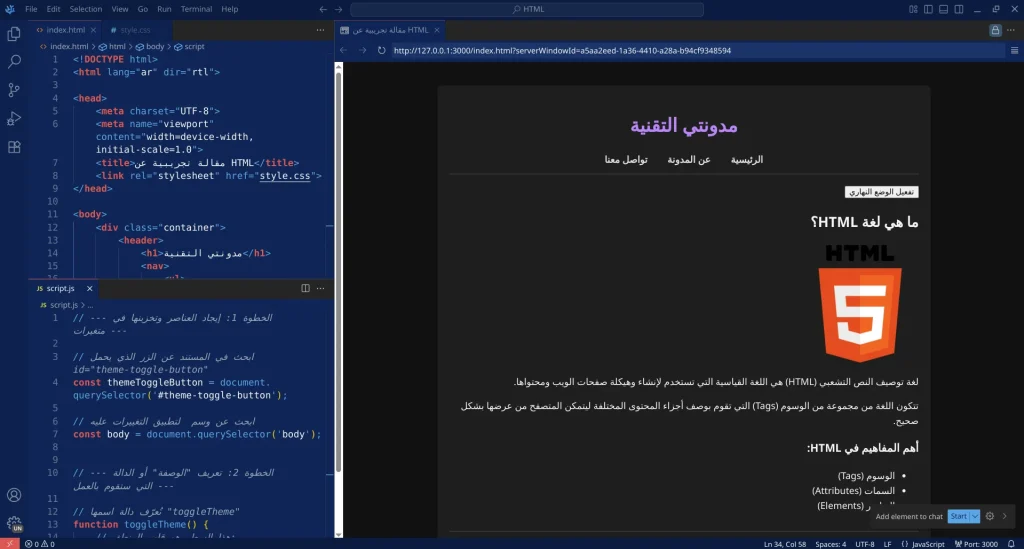Reload the browser preview page
This screenshot has height=549, width=1024.
tap(381, 50)
